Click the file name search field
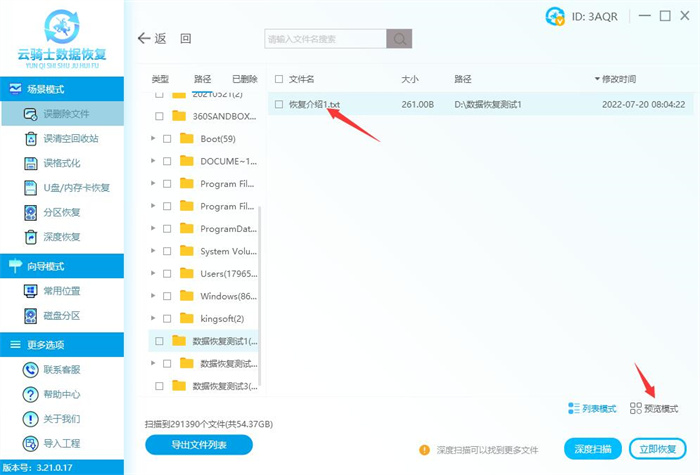This screenshot has width=700, height=475. [x=324, y=39]
